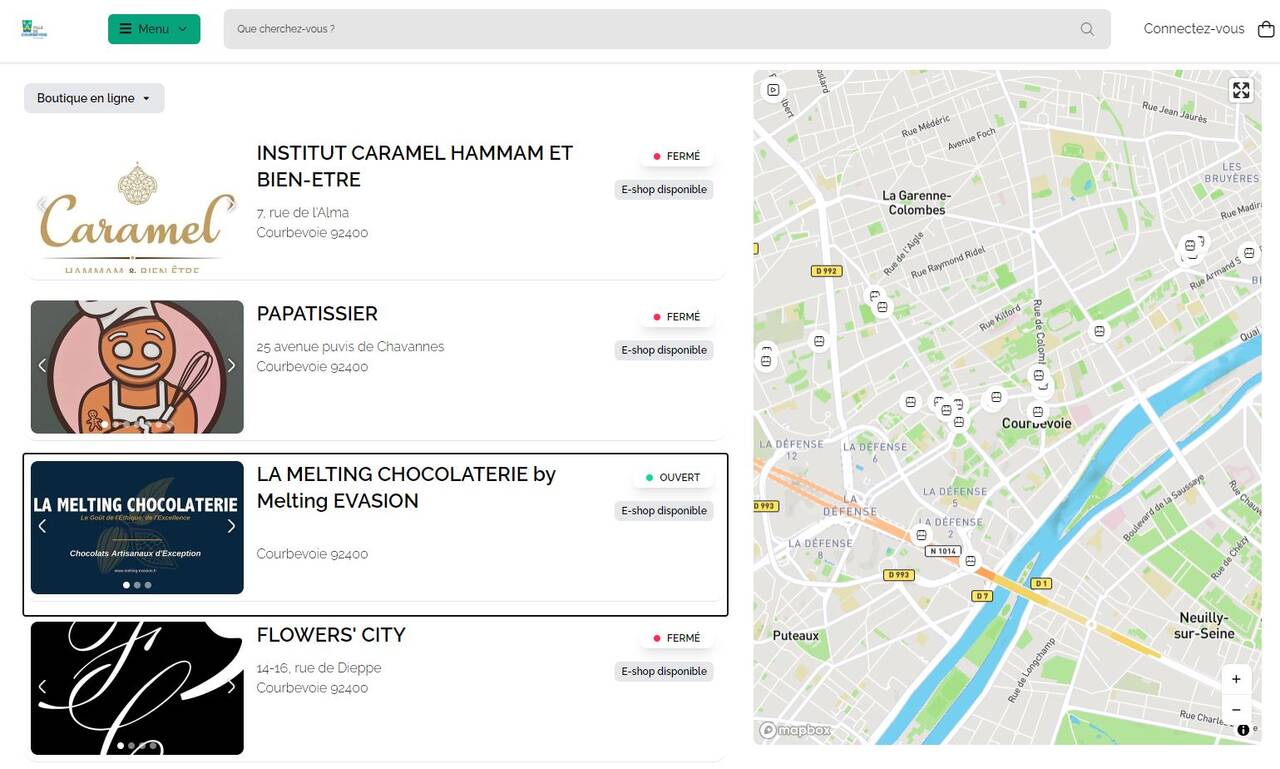Open the map attribution info icon
1280x769 pixels.
(1243, 730)
